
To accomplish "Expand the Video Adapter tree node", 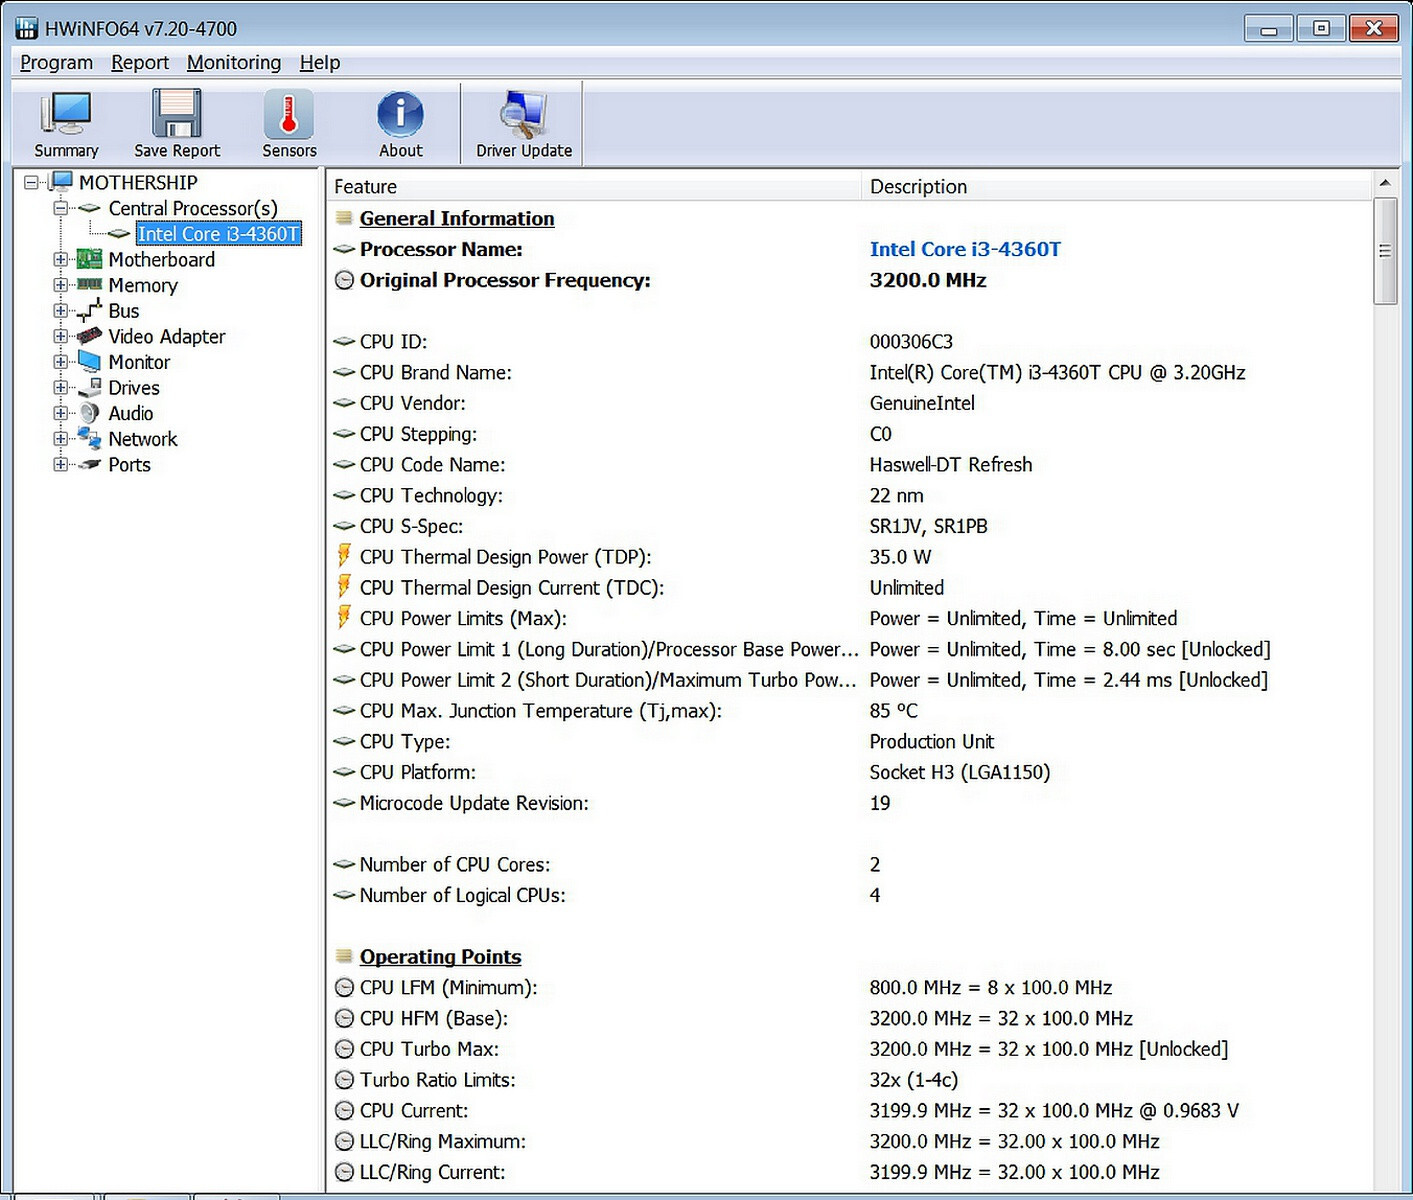I will point(61,336).
